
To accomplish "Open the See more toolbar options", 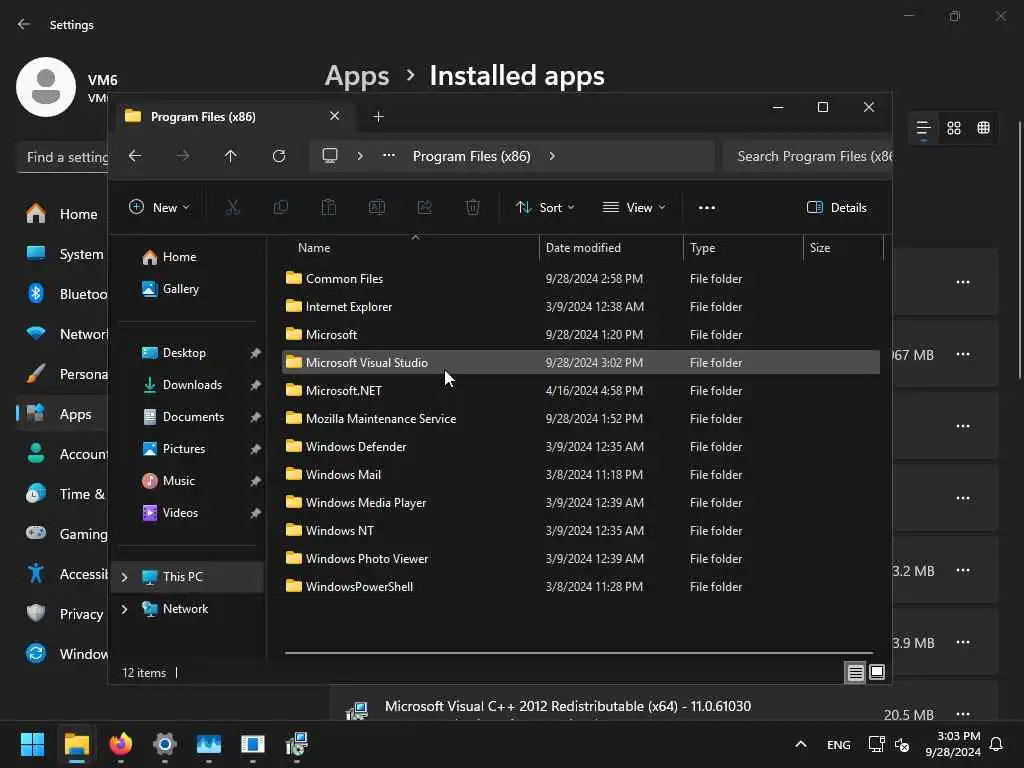I will 707,208.
